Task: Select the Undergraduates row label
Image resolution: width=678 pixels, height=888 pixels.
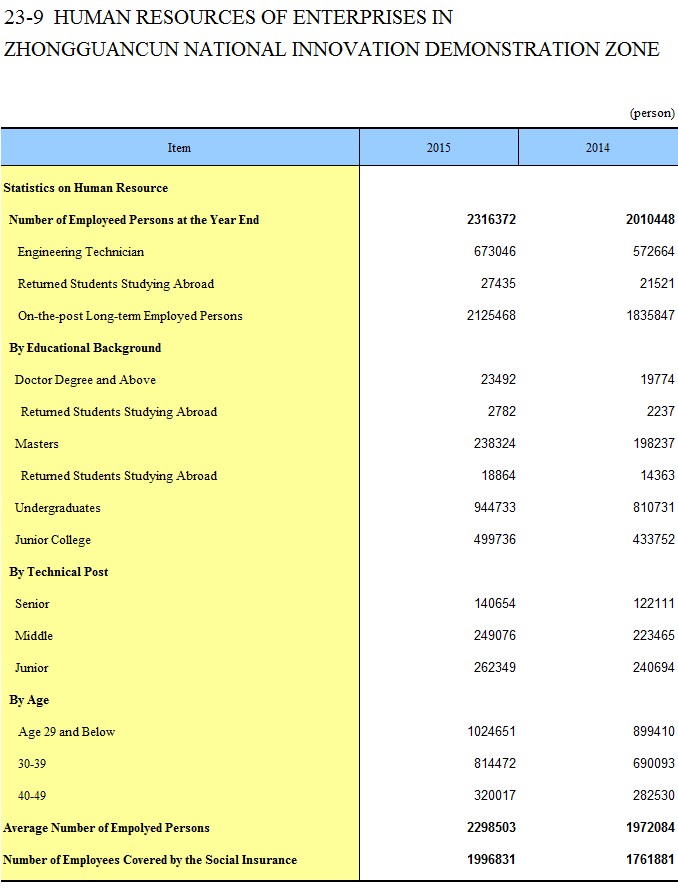Action: click(57, 508)
